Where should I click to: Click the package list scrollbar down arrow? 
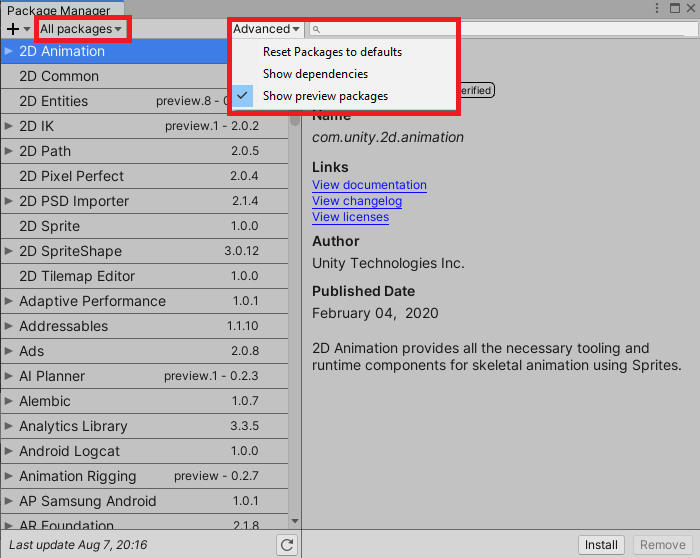pyautogui.click(x=295, y=521)
